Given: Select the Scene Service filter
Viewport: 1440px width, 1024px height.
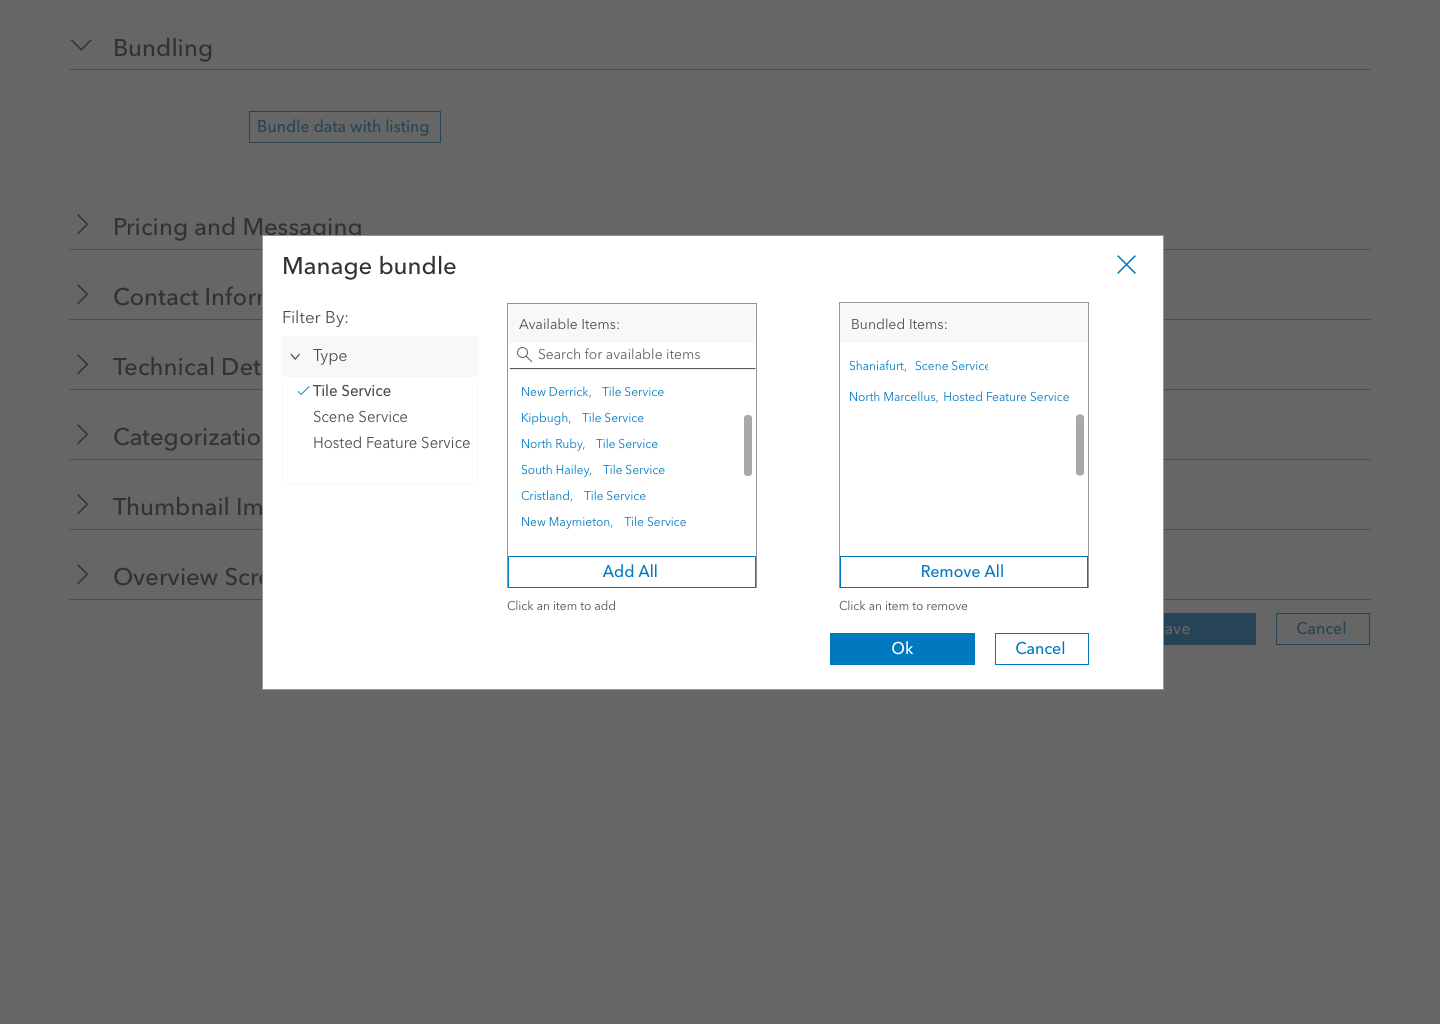Looking at the screenshot, I should click(x=360, y=417).
